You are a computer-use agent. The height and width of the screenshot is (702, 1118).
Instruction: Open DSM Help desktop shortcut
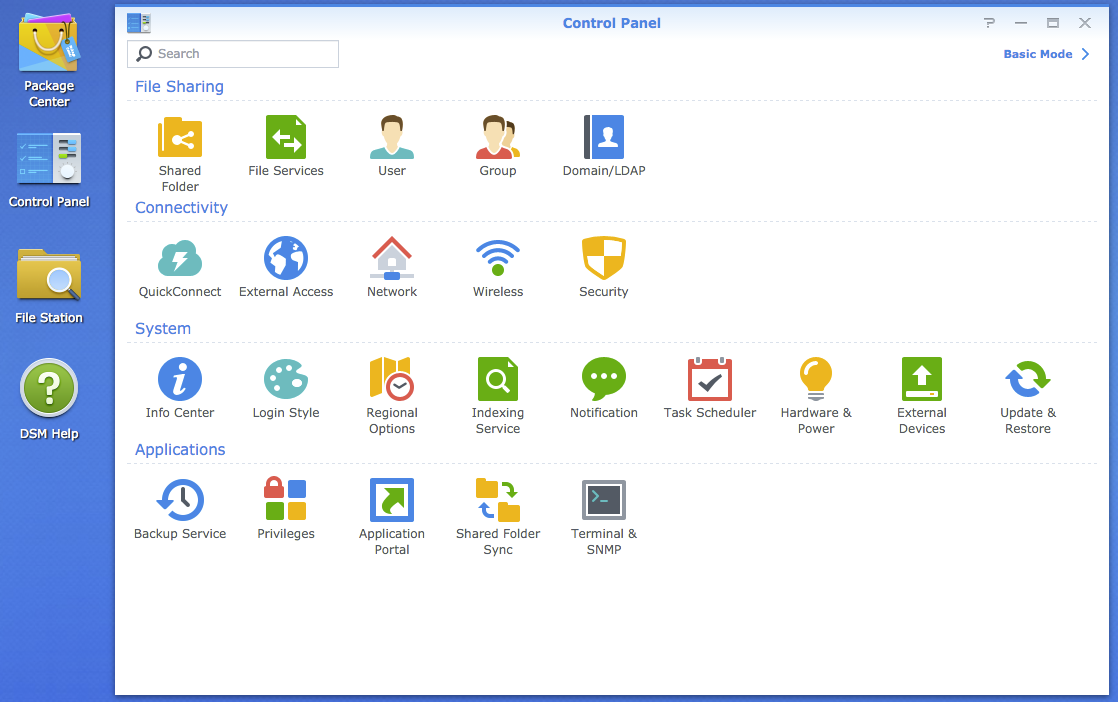[49, 391]
